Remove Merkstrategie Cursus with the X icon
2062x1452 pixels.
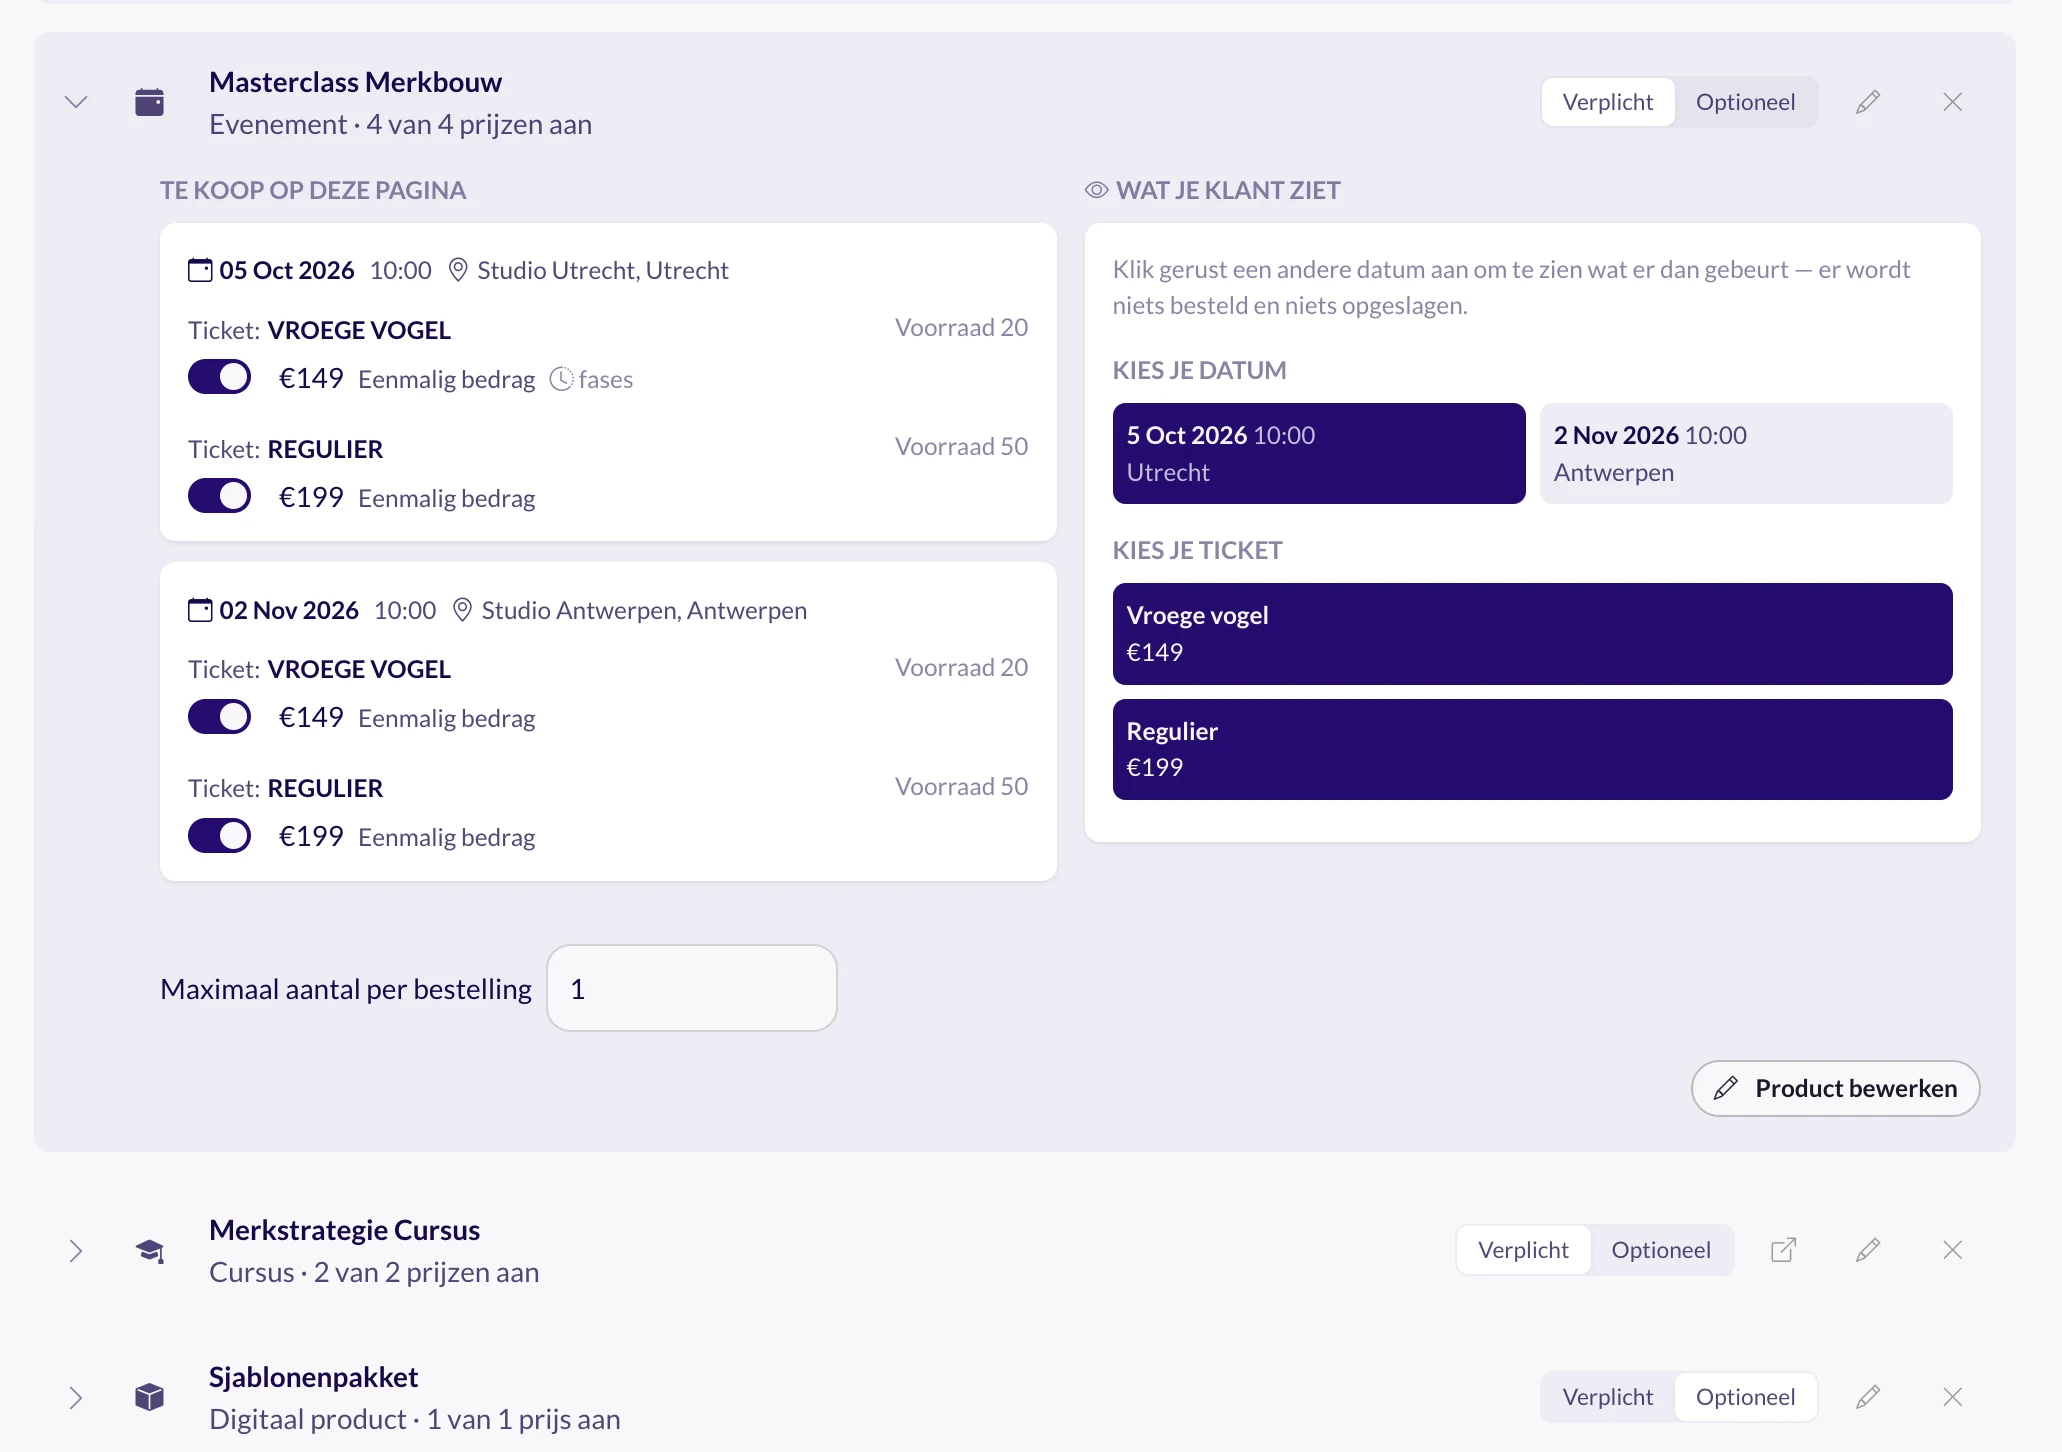pyautogui.click(x=1952, y=1250)
